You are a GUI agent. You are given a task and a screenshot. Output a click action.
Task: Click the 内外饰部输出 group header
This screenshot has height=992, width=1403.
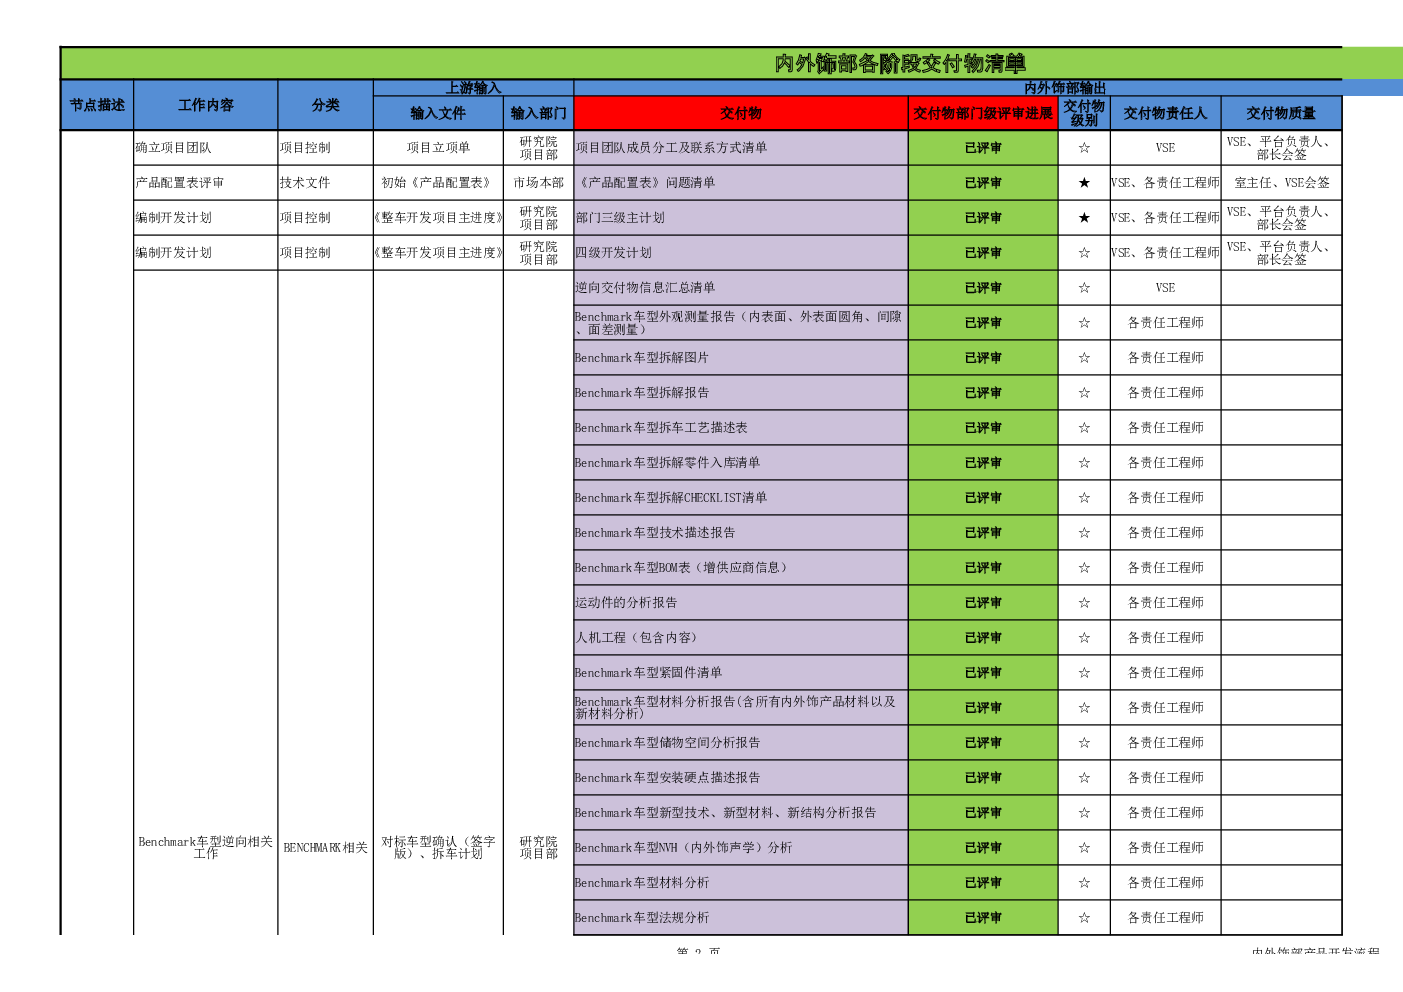pos(1065,88)
